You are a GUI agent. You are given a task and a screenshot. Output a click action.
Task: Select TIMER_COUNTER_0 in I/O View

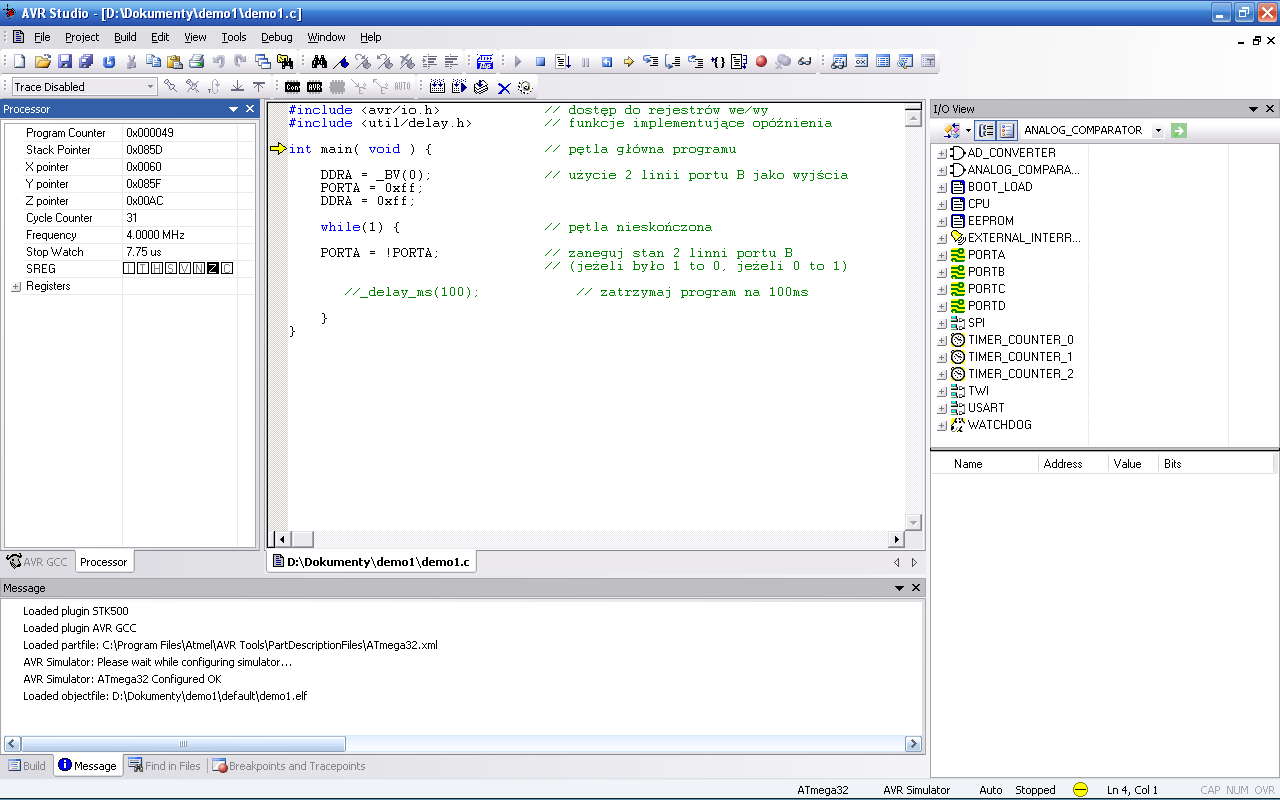click(x=1020, y=340)
